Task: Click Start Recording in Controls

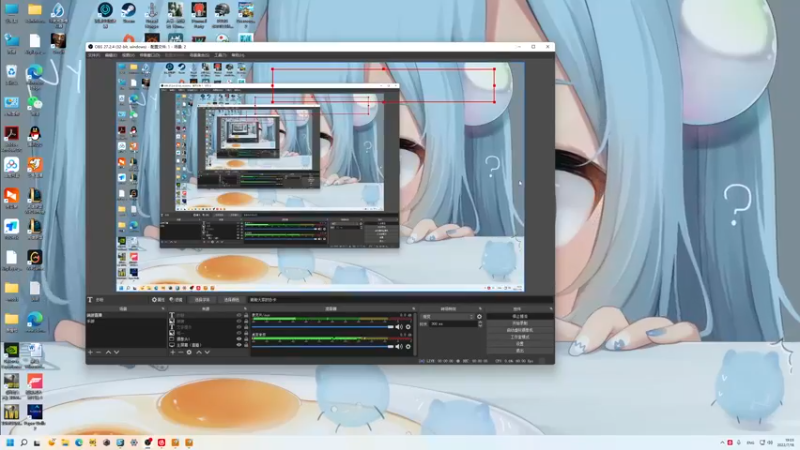Action: pos(520,323)
